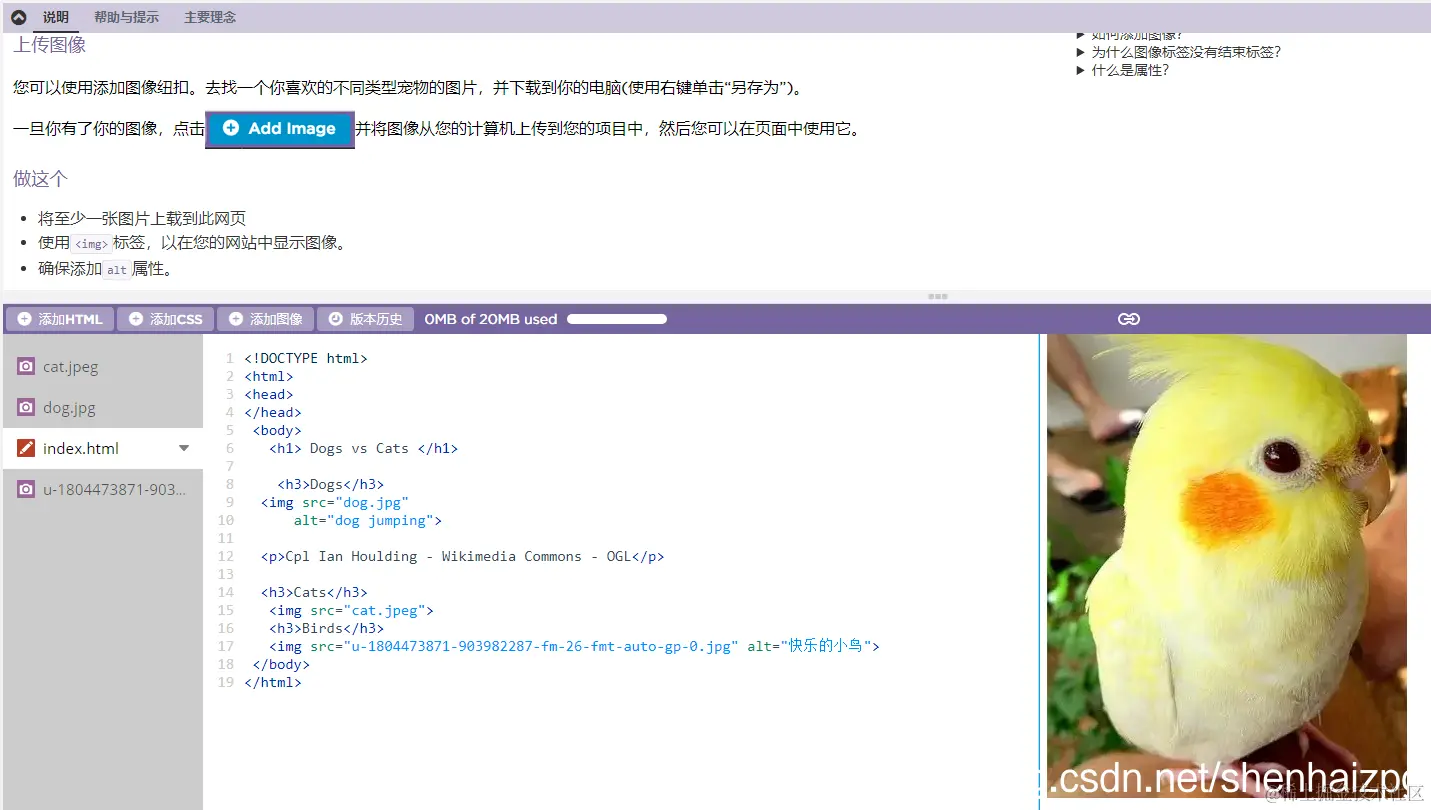
Task: Click the panel divider handle above the editor
Action: click(936, 296)
